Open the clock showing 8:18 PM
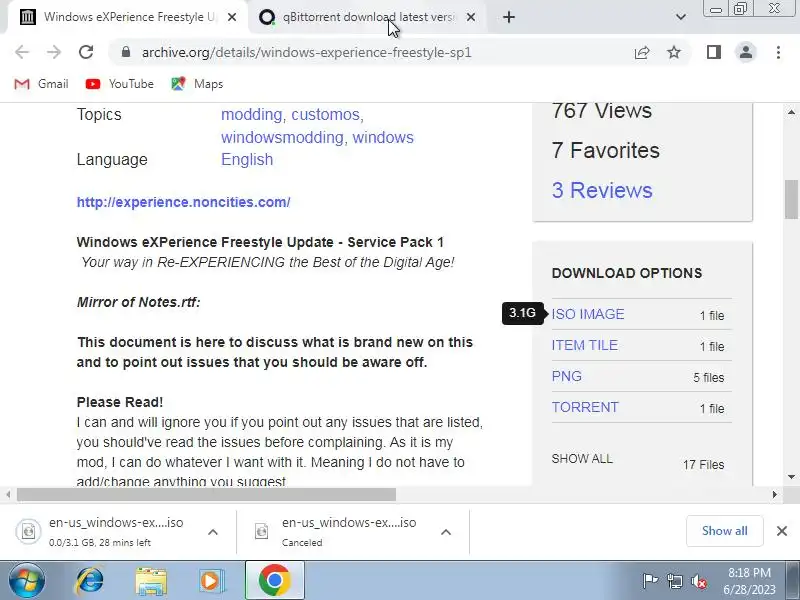 (x=749, y=581)
